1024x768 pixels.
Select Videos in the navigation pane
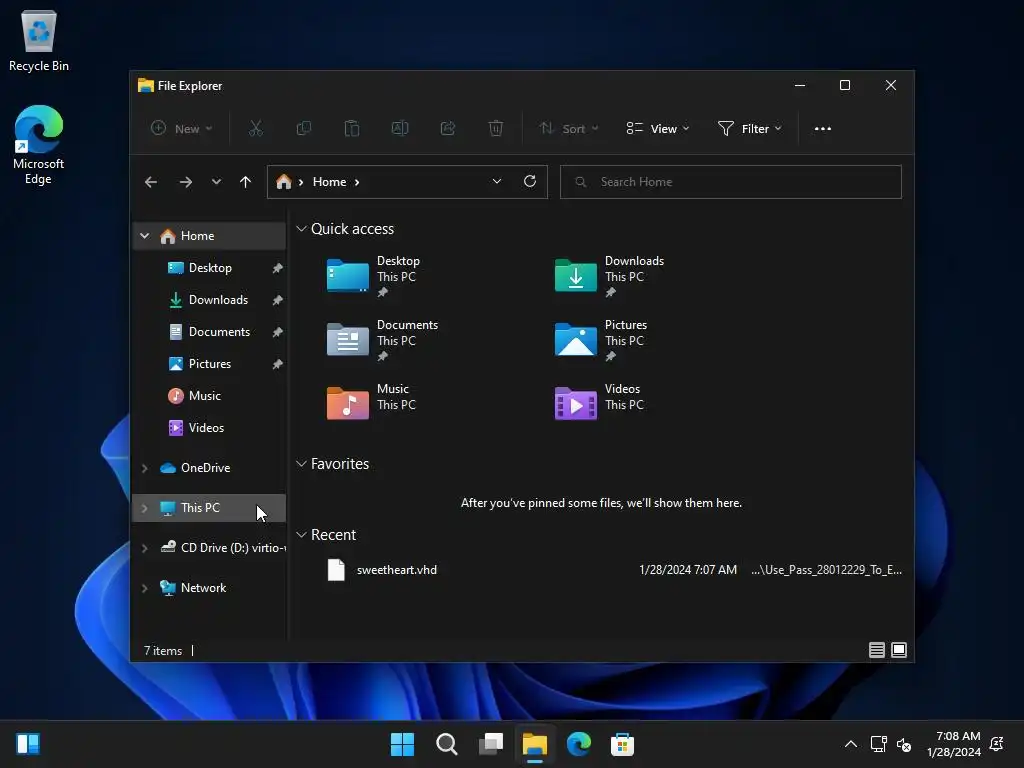tap(210, 428)
